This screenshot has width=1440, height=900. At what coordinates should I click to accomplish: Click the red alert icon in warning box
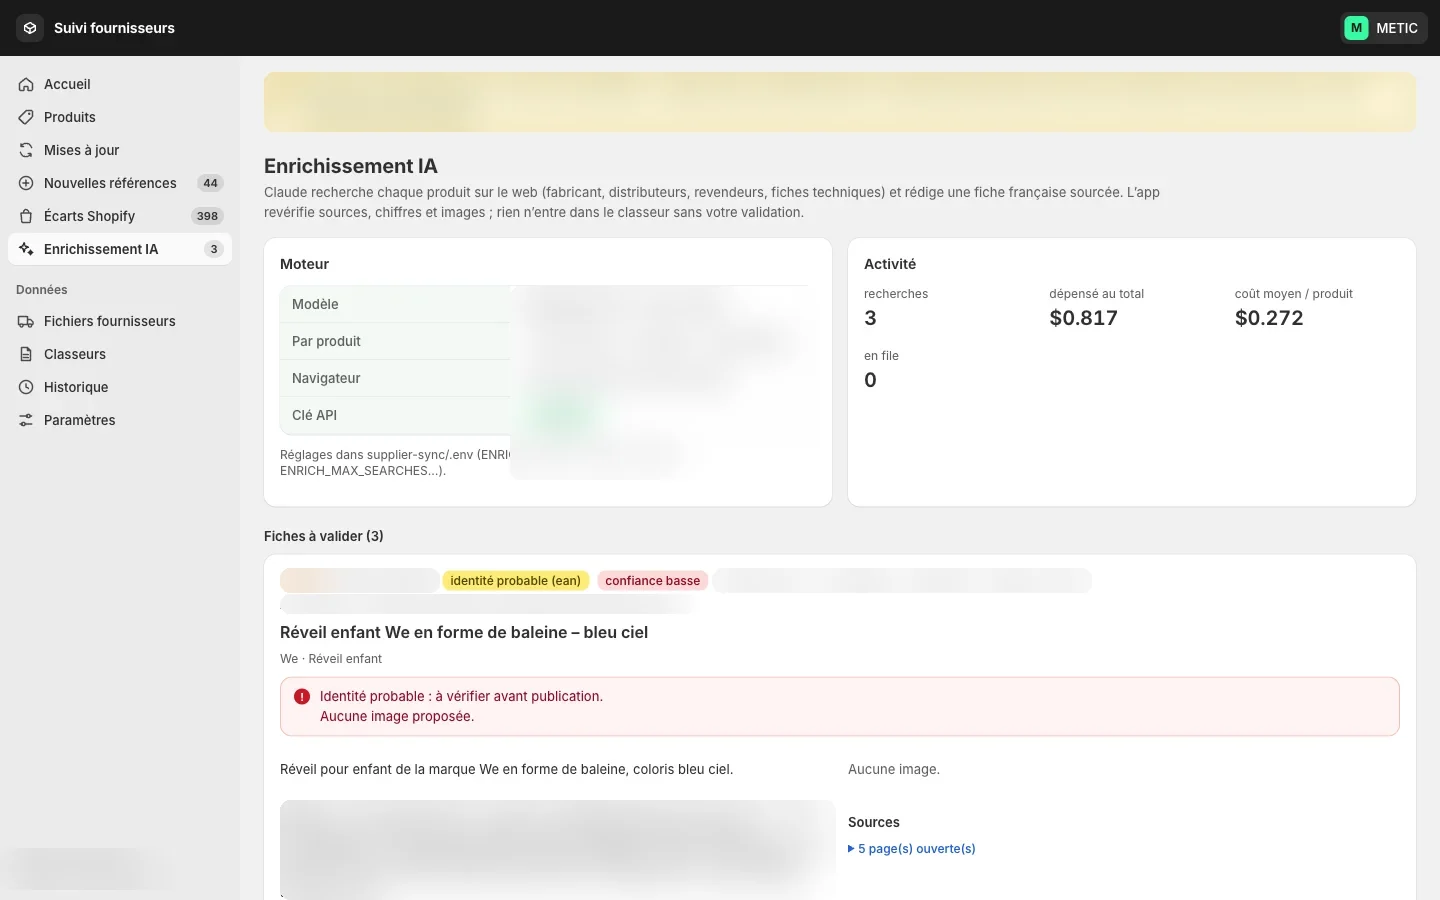302,696
